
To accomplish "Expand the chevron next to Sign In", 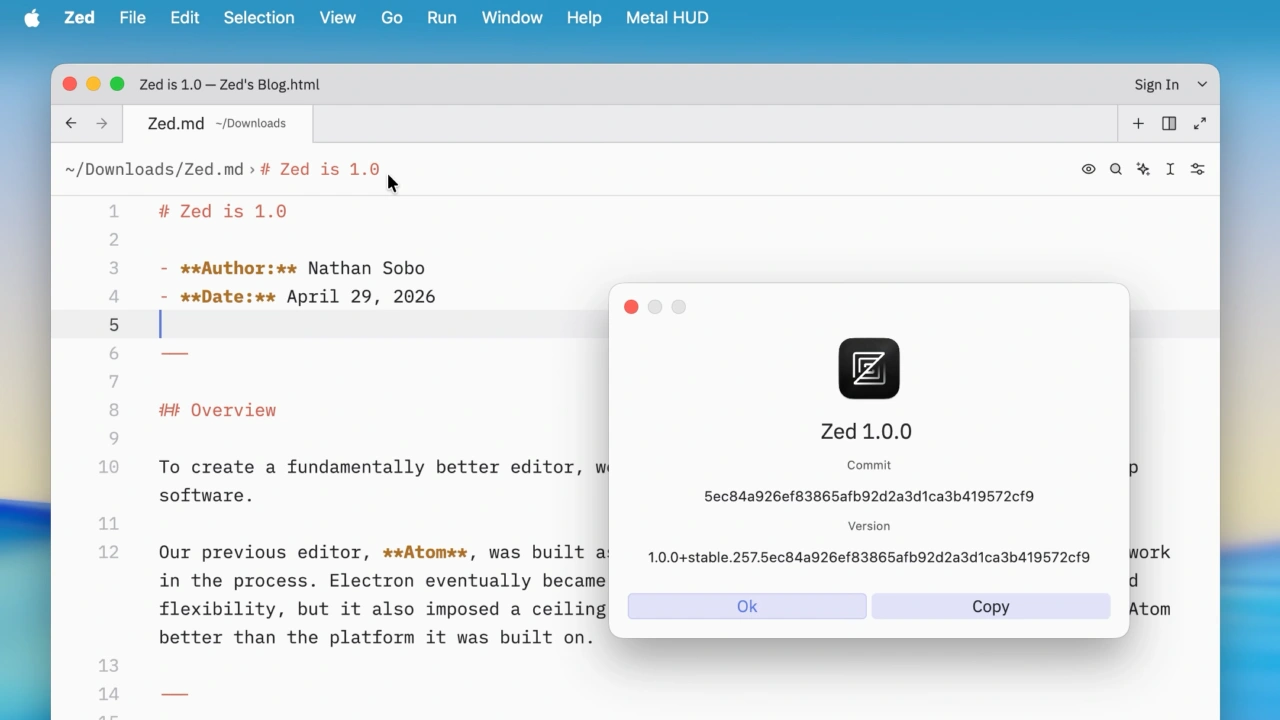I will click(x=1202, y=85).
